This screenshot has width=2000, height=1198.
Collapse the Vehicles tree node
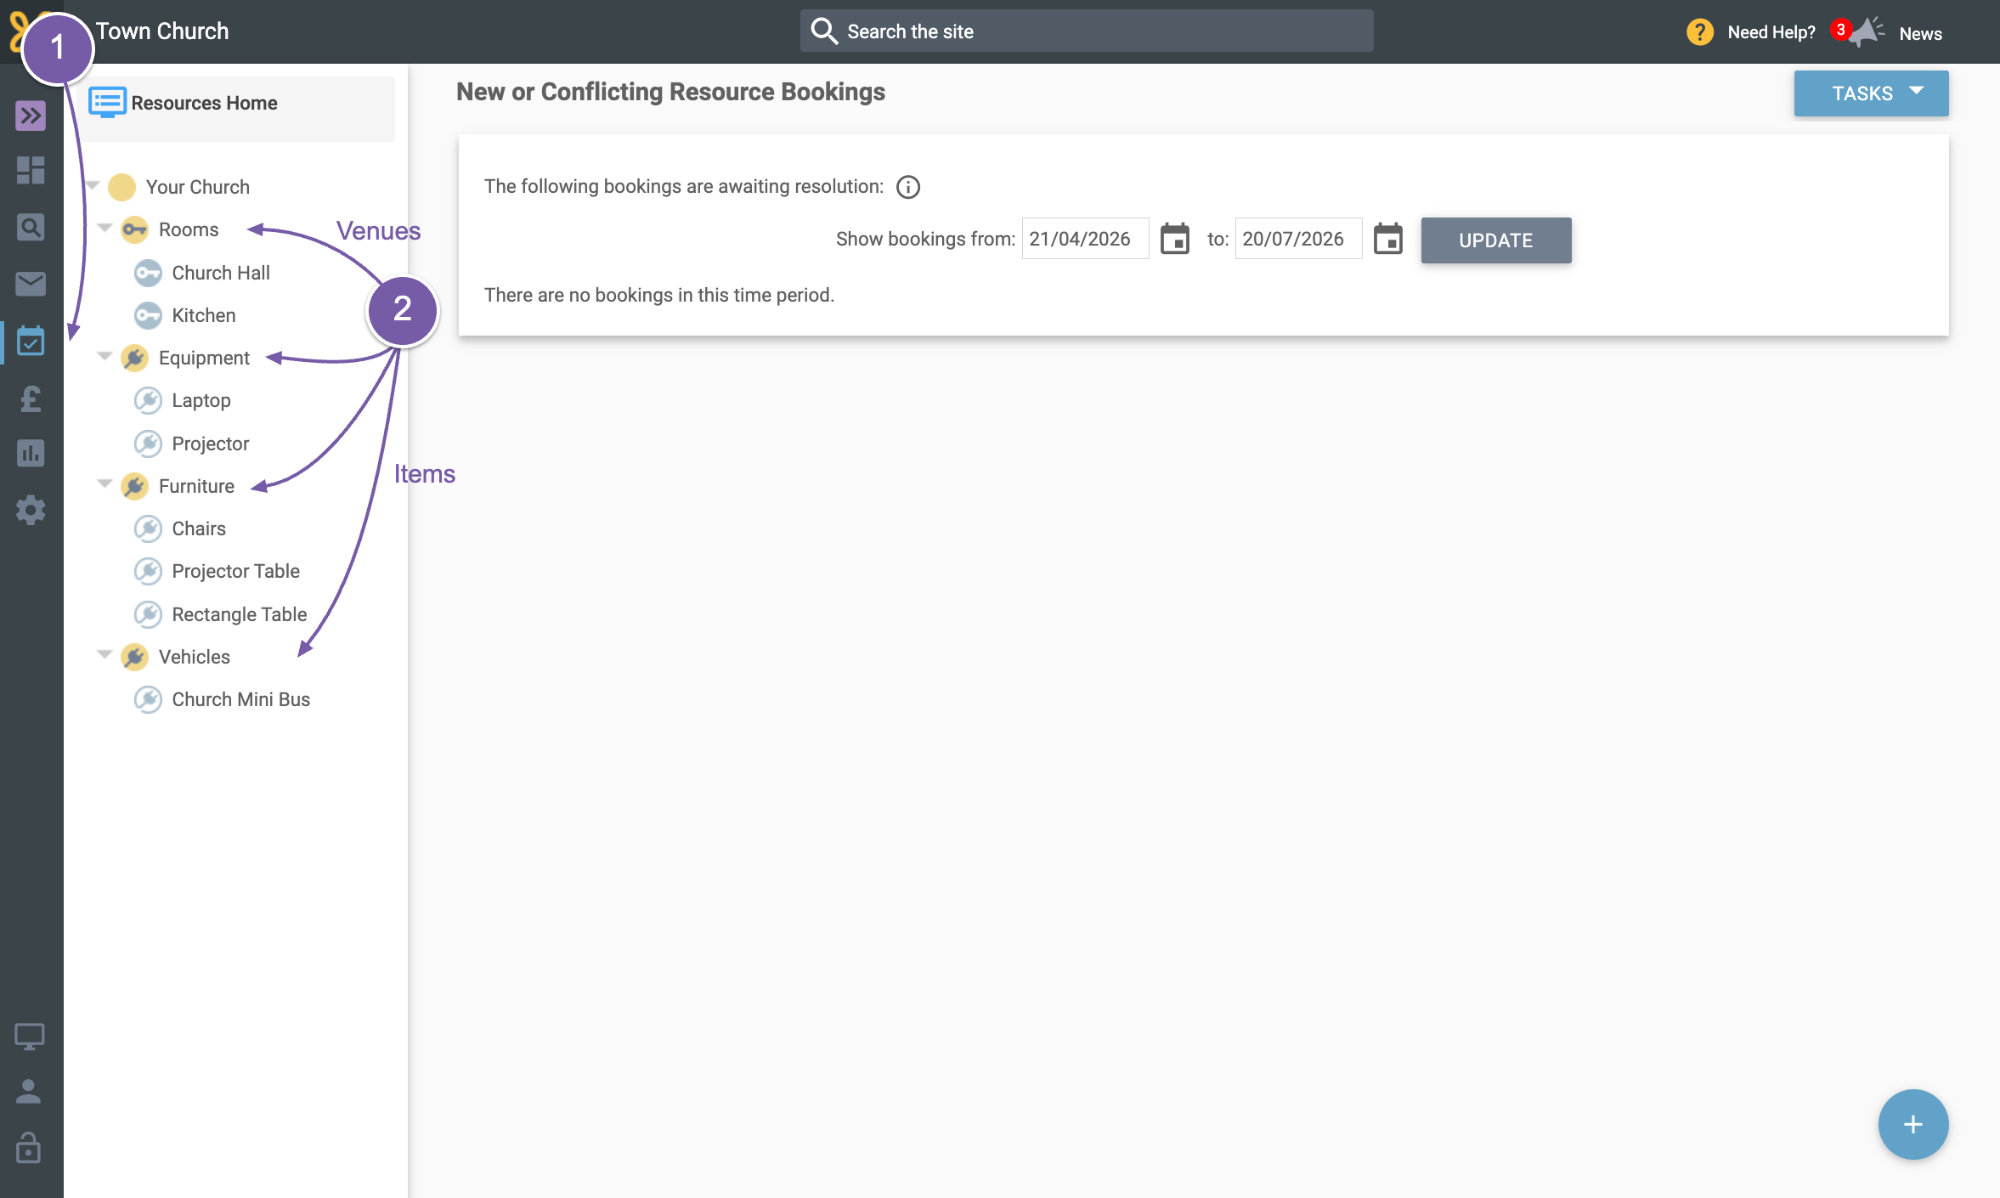(105, 655)
